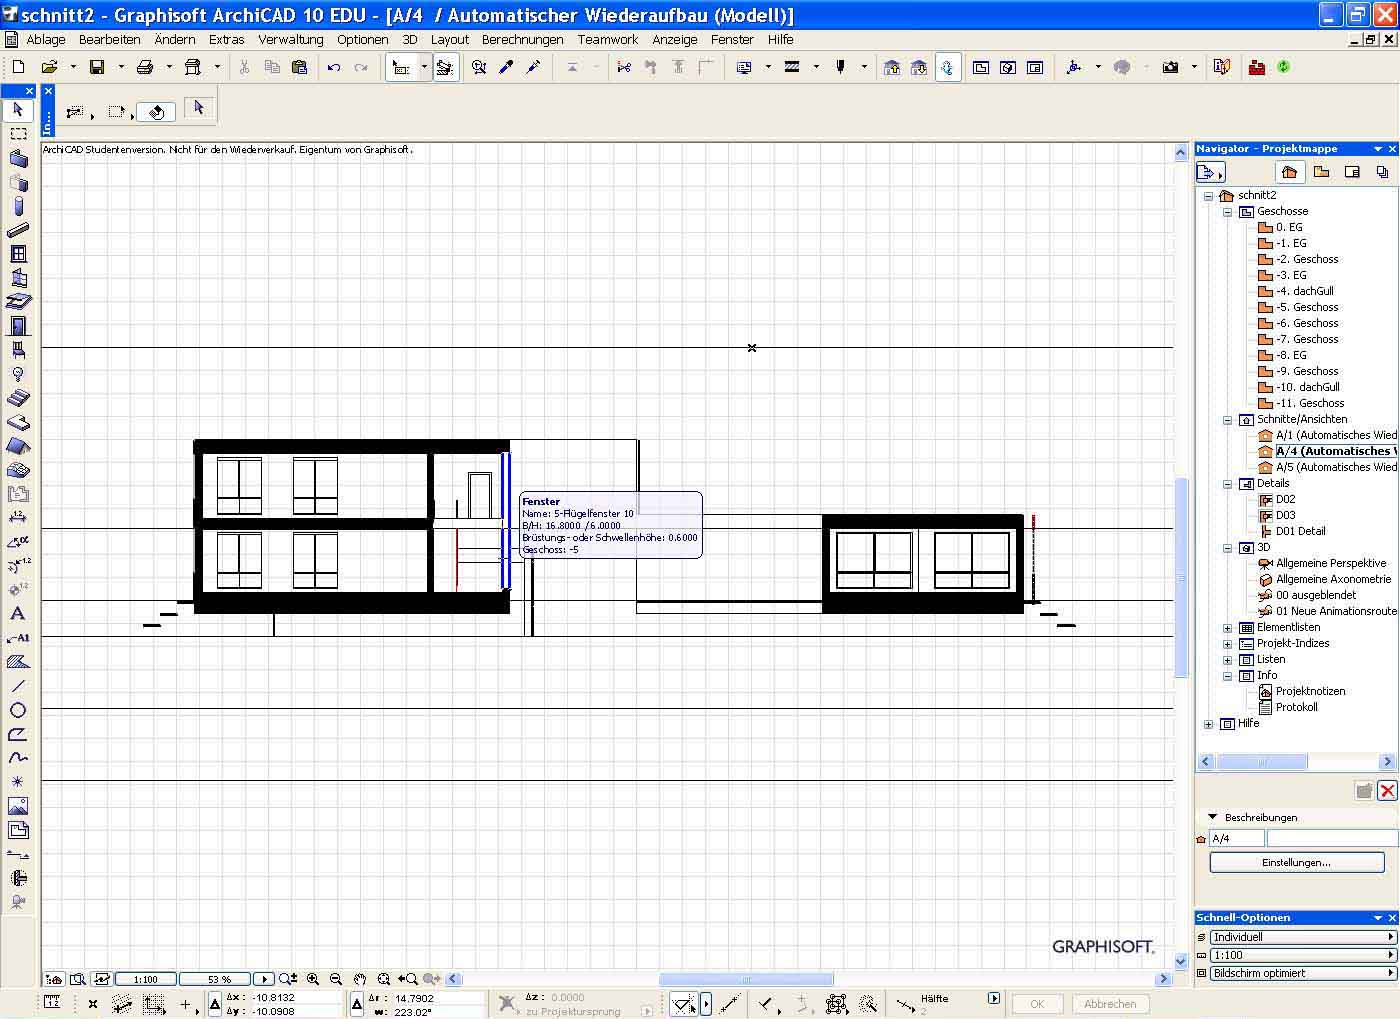Click the Print icon
This screenshot has height=1019, width=1400.
click(x=145, y=67)
